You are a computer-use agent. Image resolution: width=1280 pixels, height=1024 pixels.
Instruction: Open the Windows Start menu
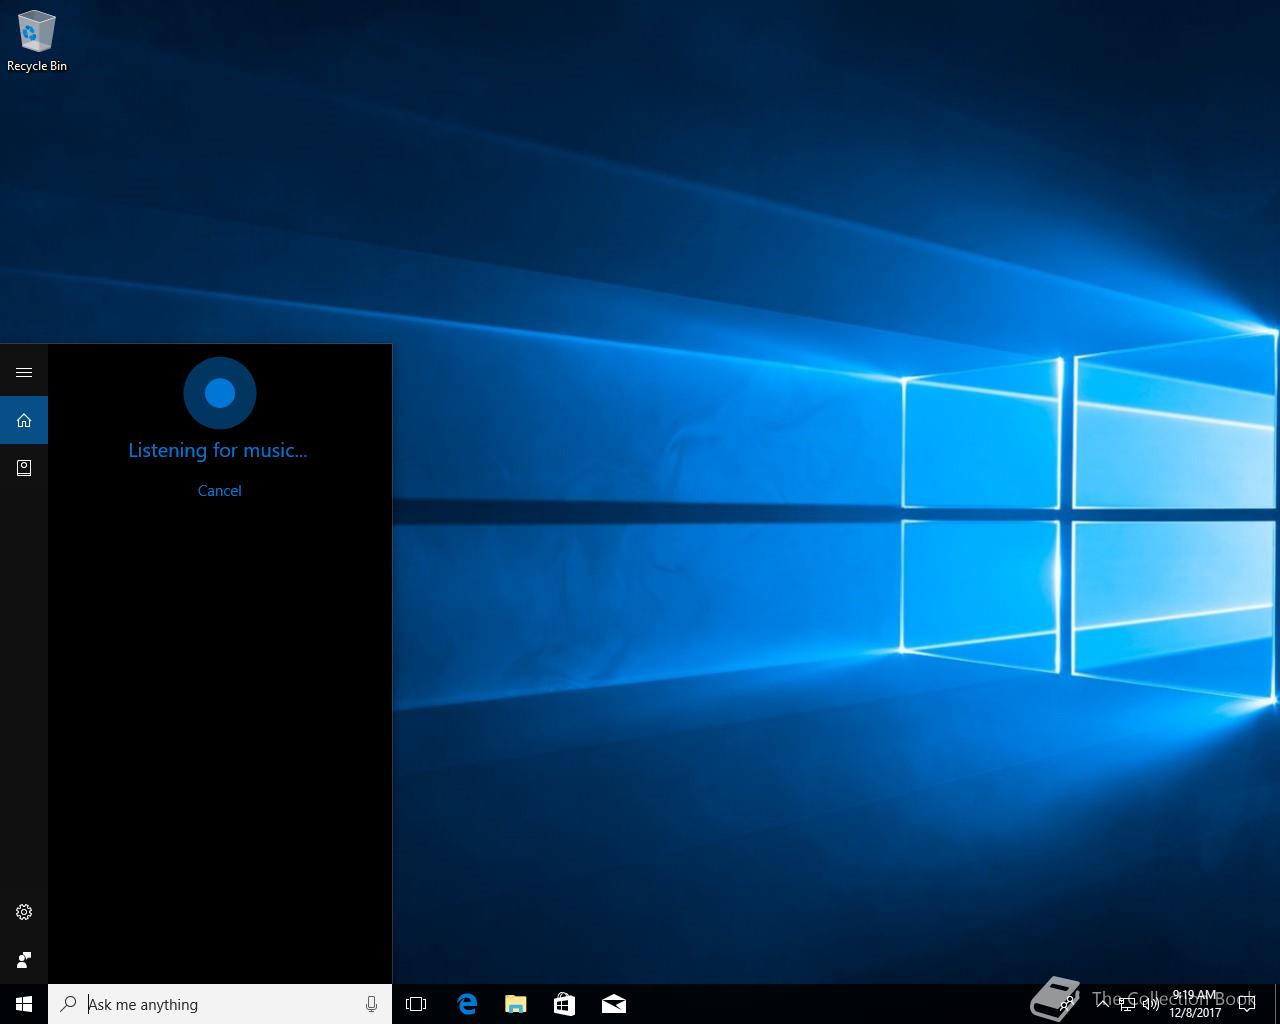(x=24, y=1004)
